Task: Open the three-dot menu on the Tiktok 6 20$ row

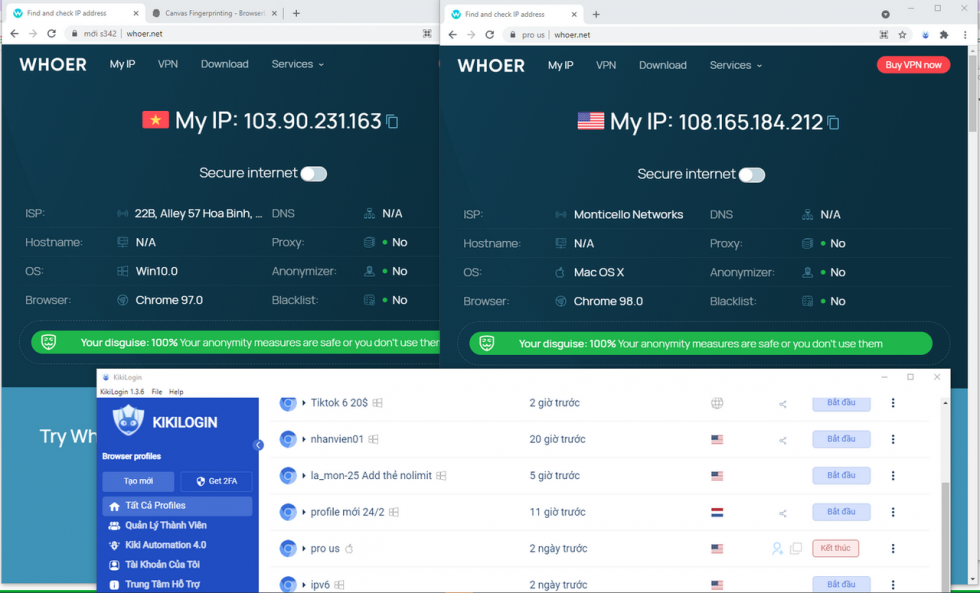Action: pos(892,403)
